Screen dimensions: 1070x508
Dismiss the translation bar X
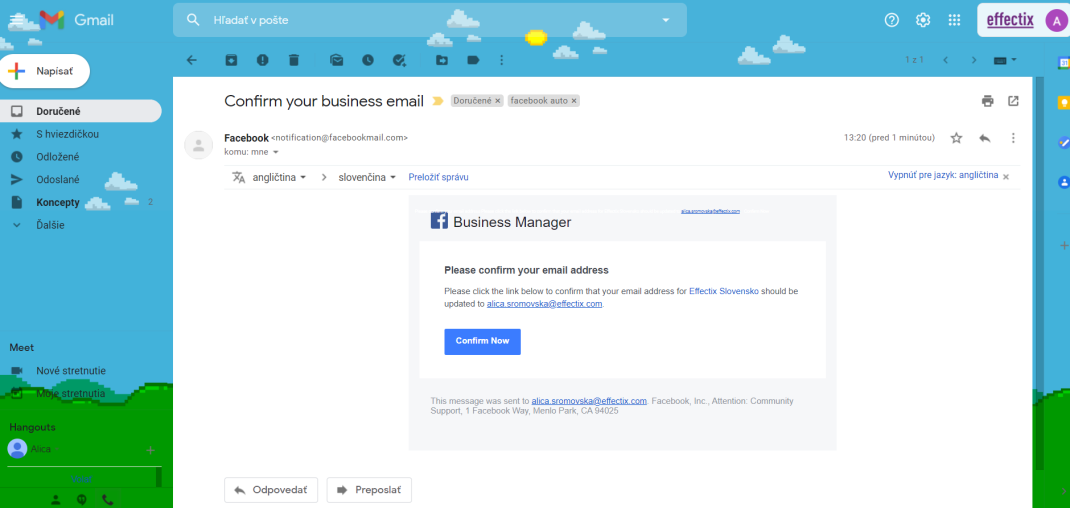click(x=1006, y=176)
